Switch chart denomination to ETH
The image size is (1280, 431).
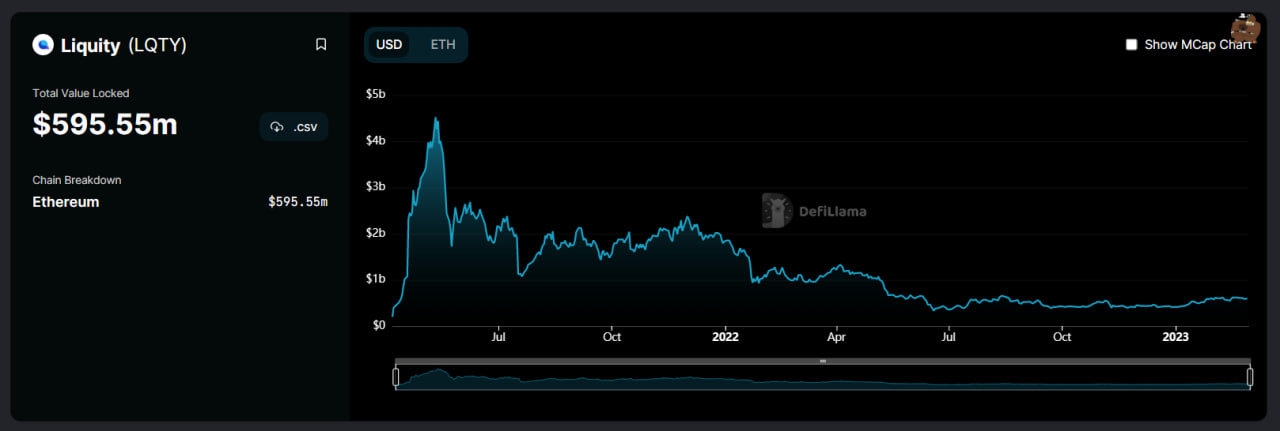coord(443,45)
